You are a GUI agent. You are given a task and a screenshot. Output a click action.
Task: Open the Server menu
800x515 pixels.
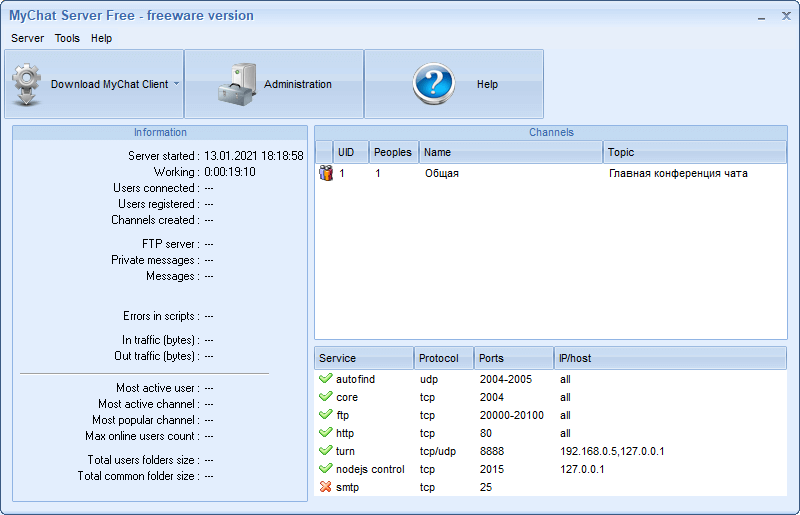click(28, 38)
